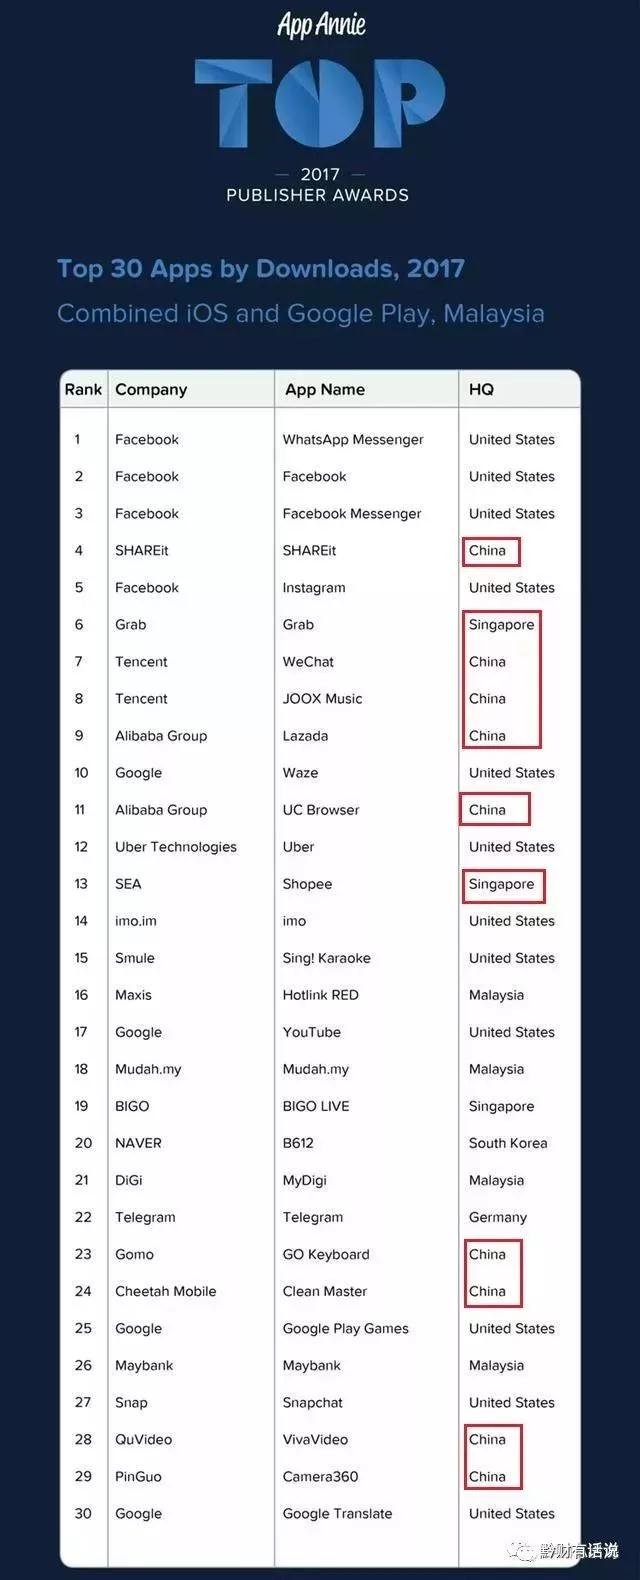Select the HQ column header
Screen dimensions: 640x1580
[x=481, y=389]
